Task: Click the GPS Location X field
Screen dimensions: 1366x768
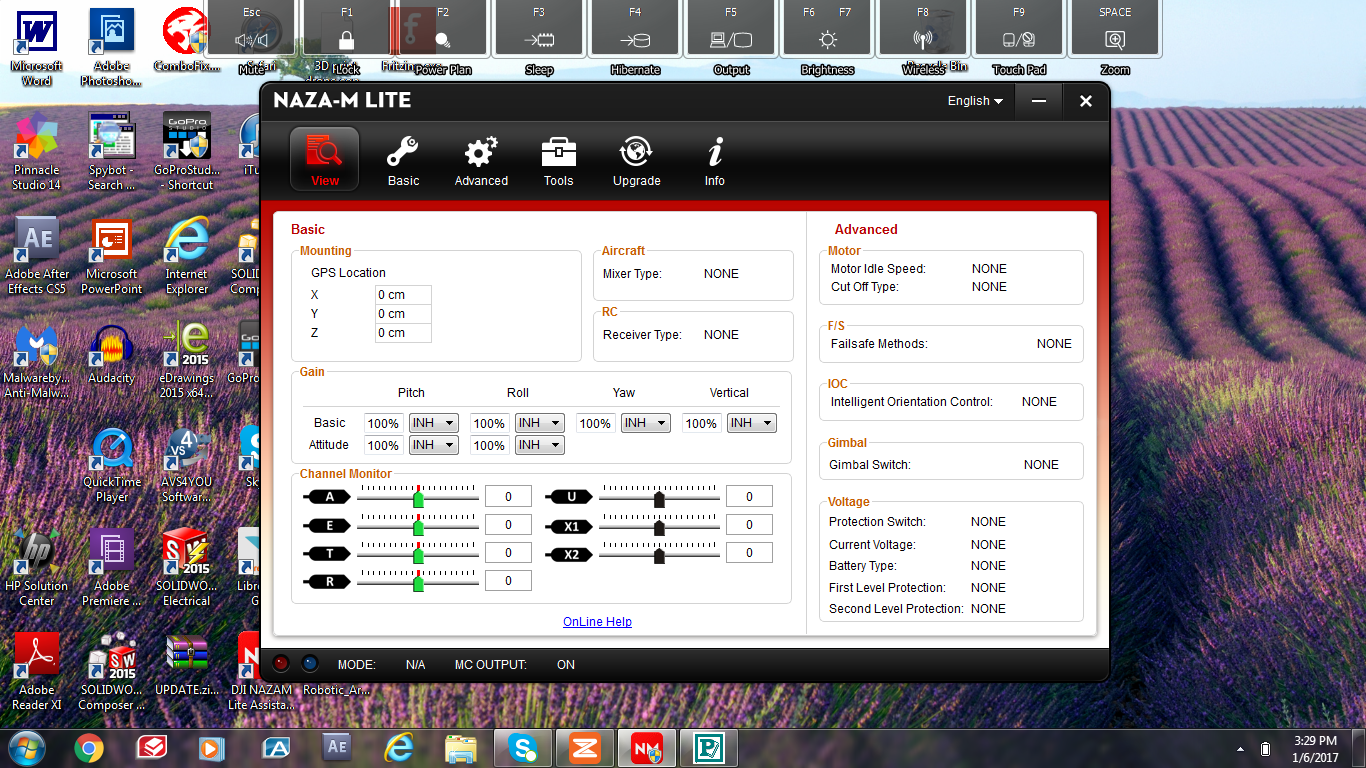Action: [x=403, y=295]
